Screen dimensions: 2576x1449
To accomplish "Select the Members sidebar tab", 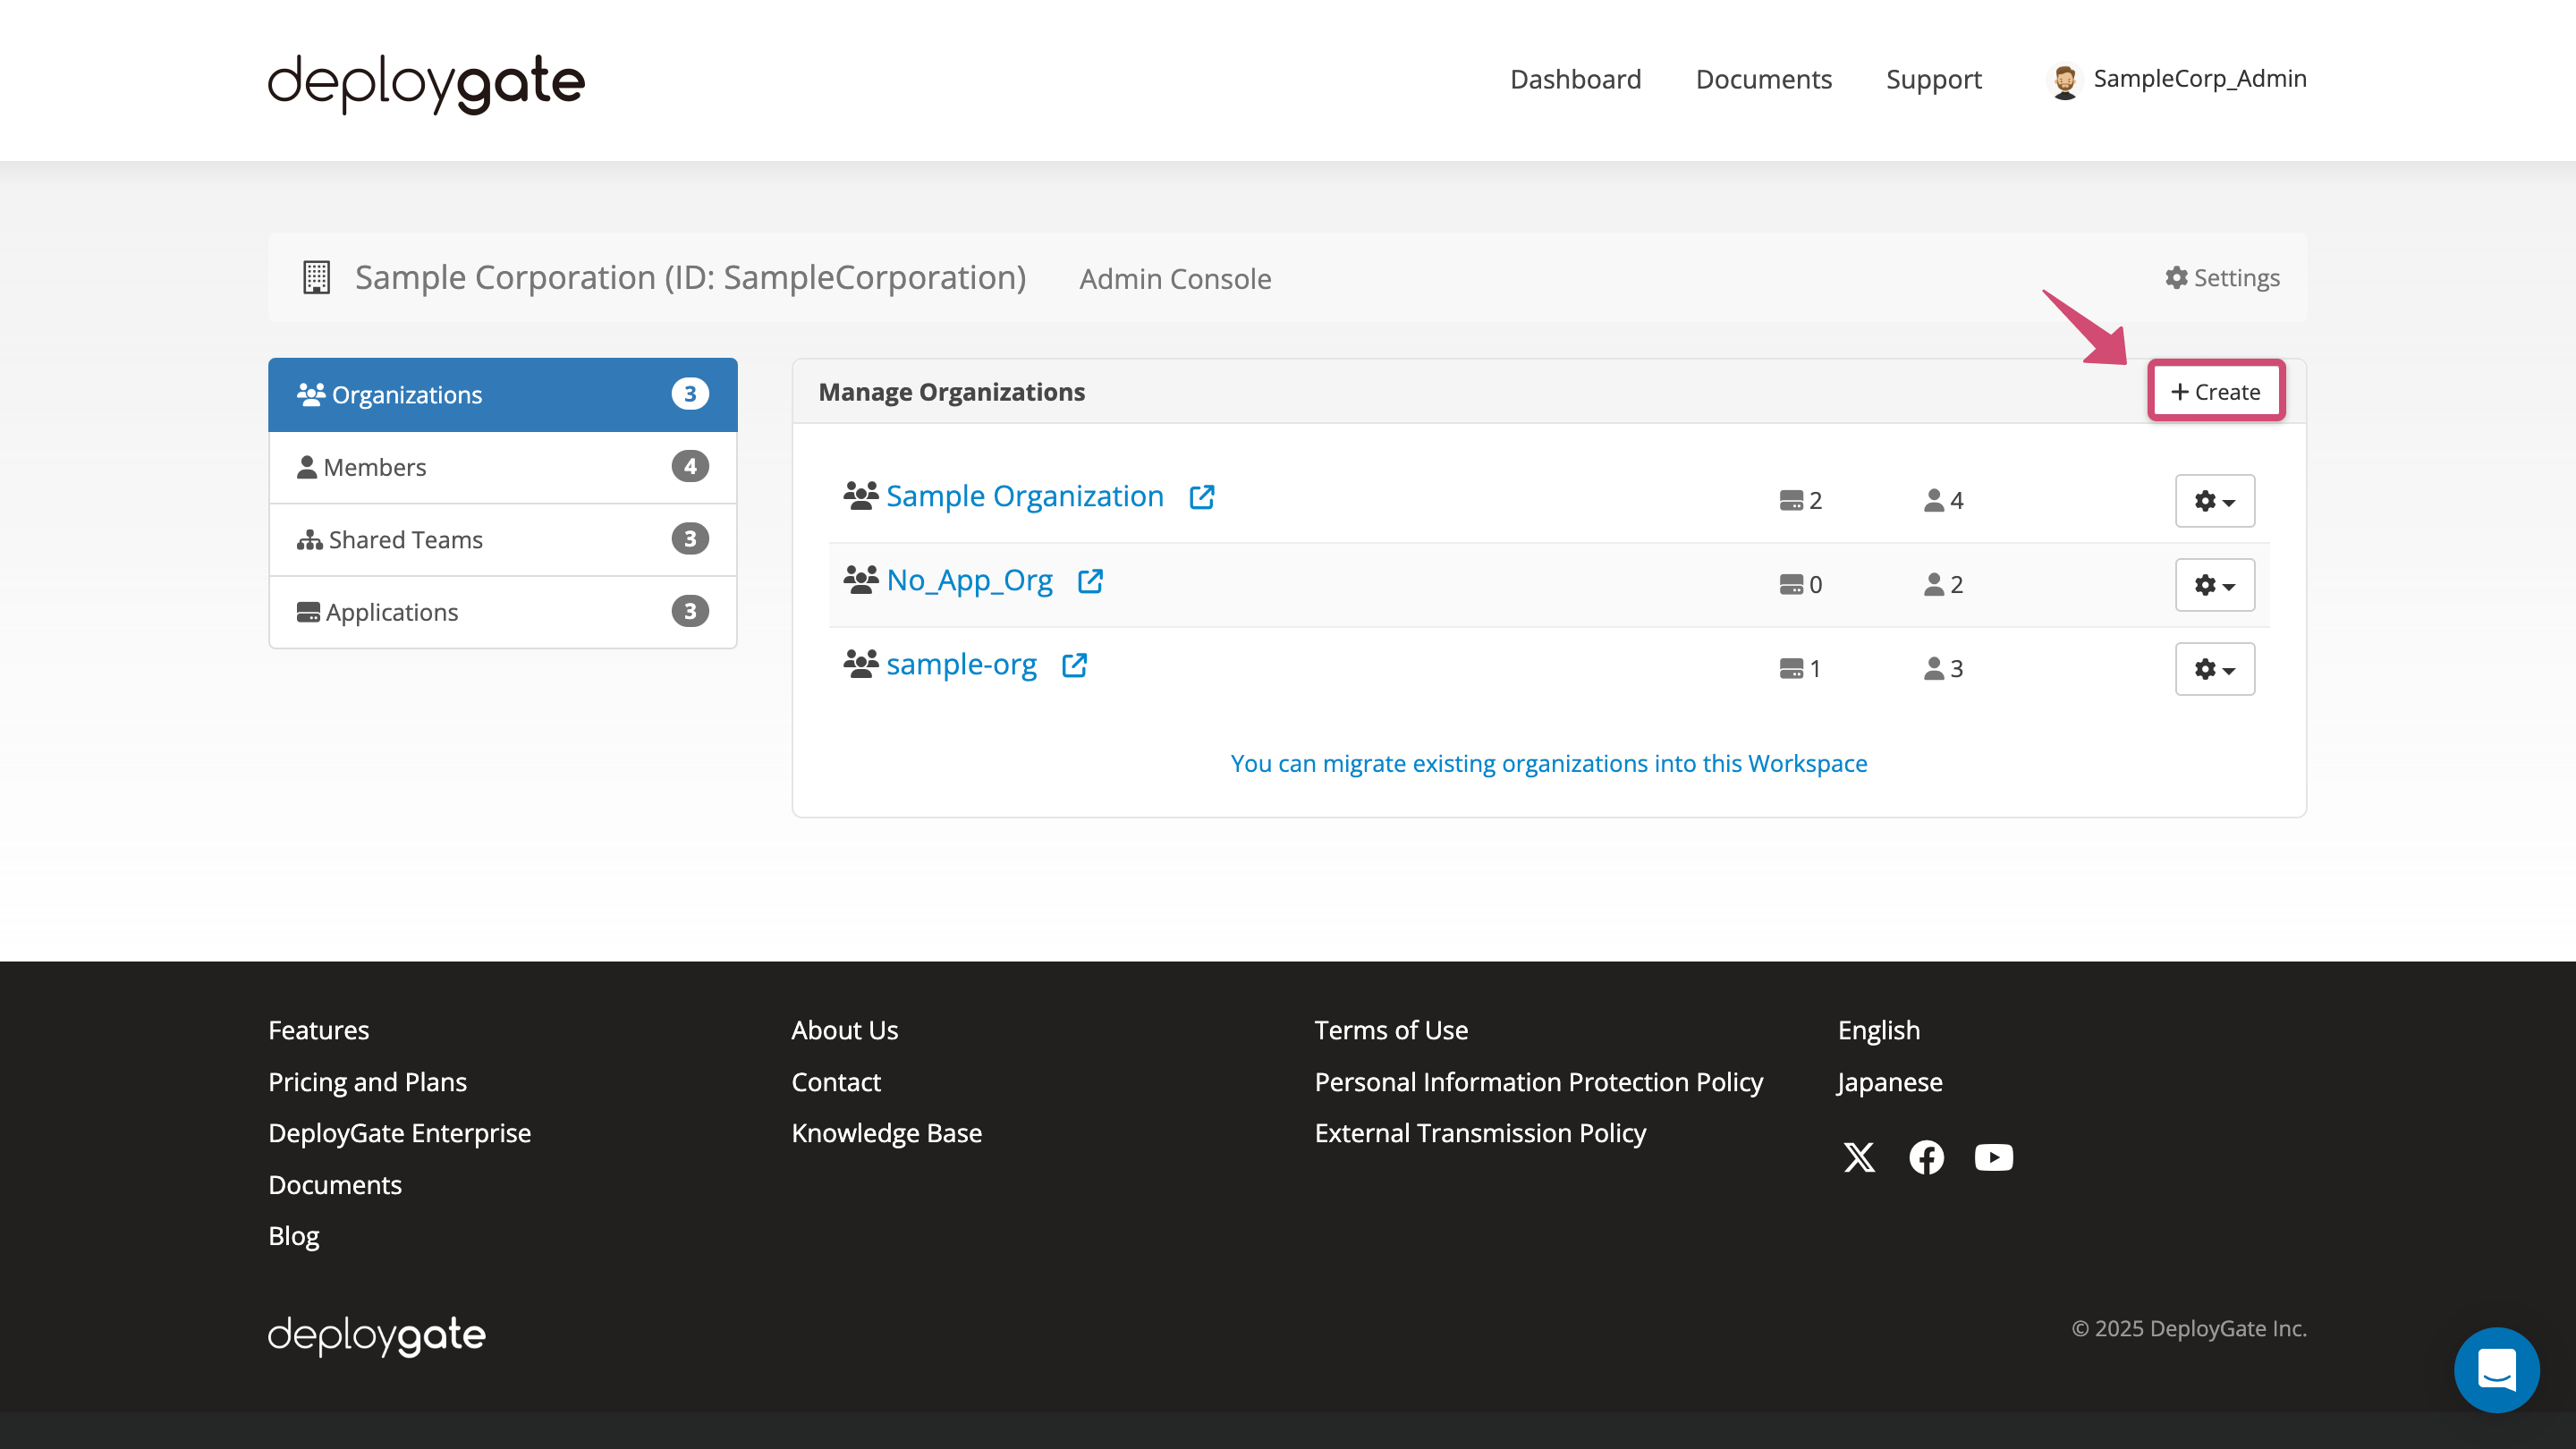I will (502, 467).
